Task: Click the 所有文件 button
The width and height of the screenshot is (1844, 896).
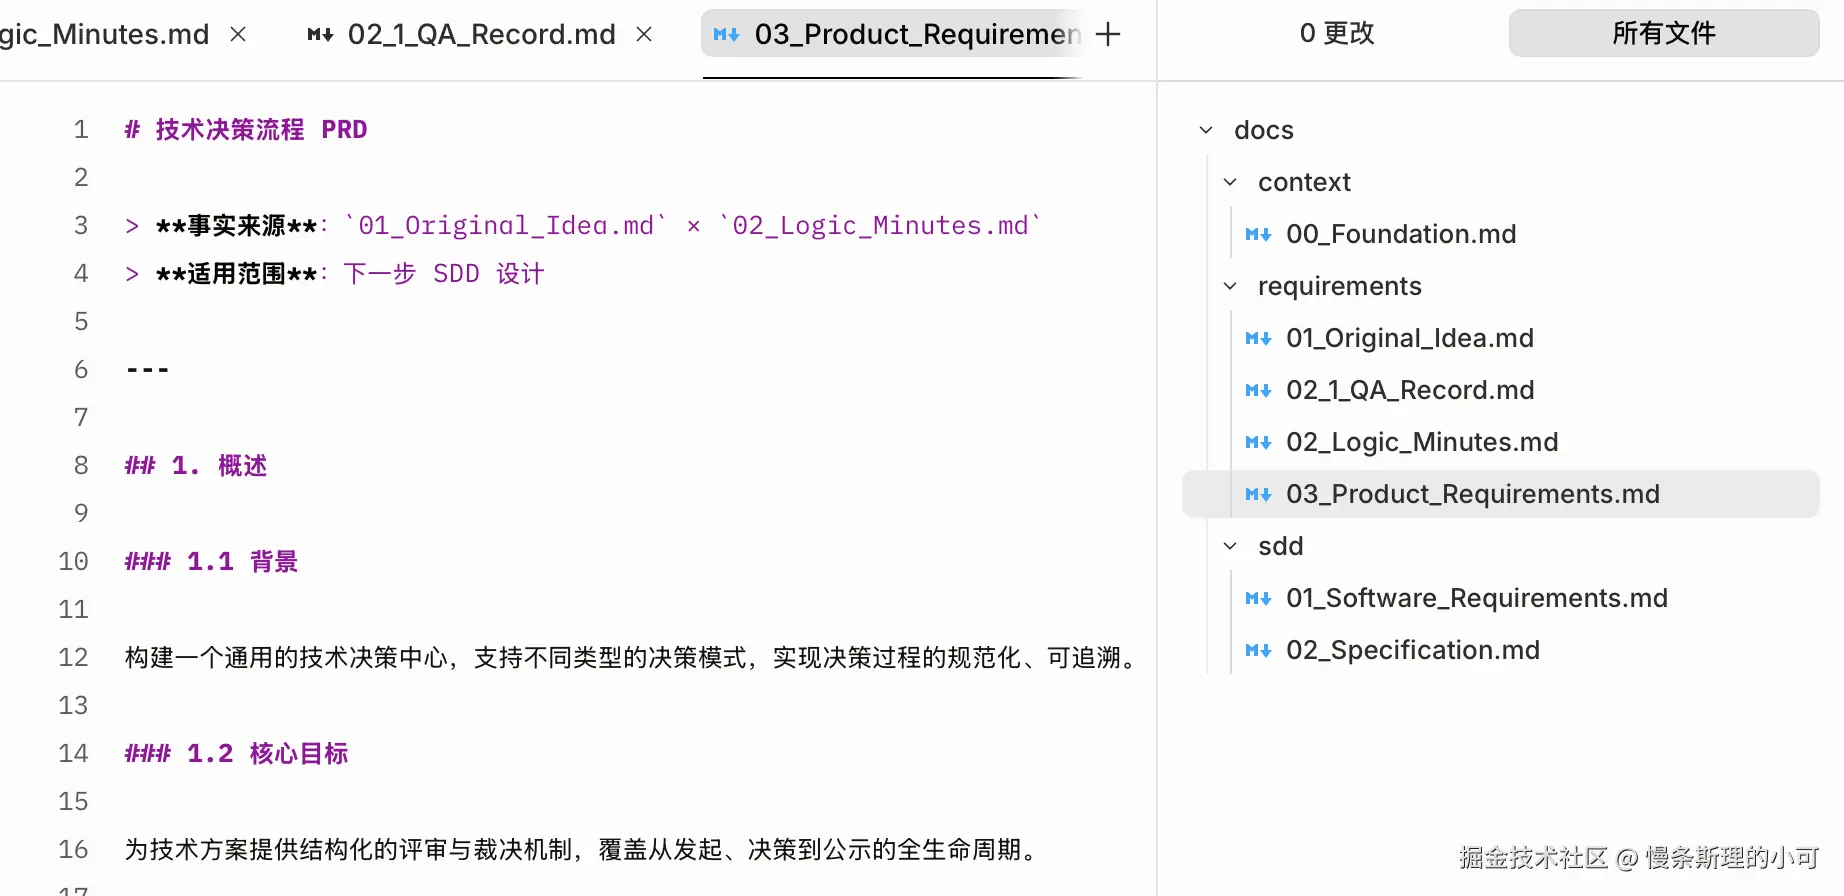Action: pos(1663,33)
